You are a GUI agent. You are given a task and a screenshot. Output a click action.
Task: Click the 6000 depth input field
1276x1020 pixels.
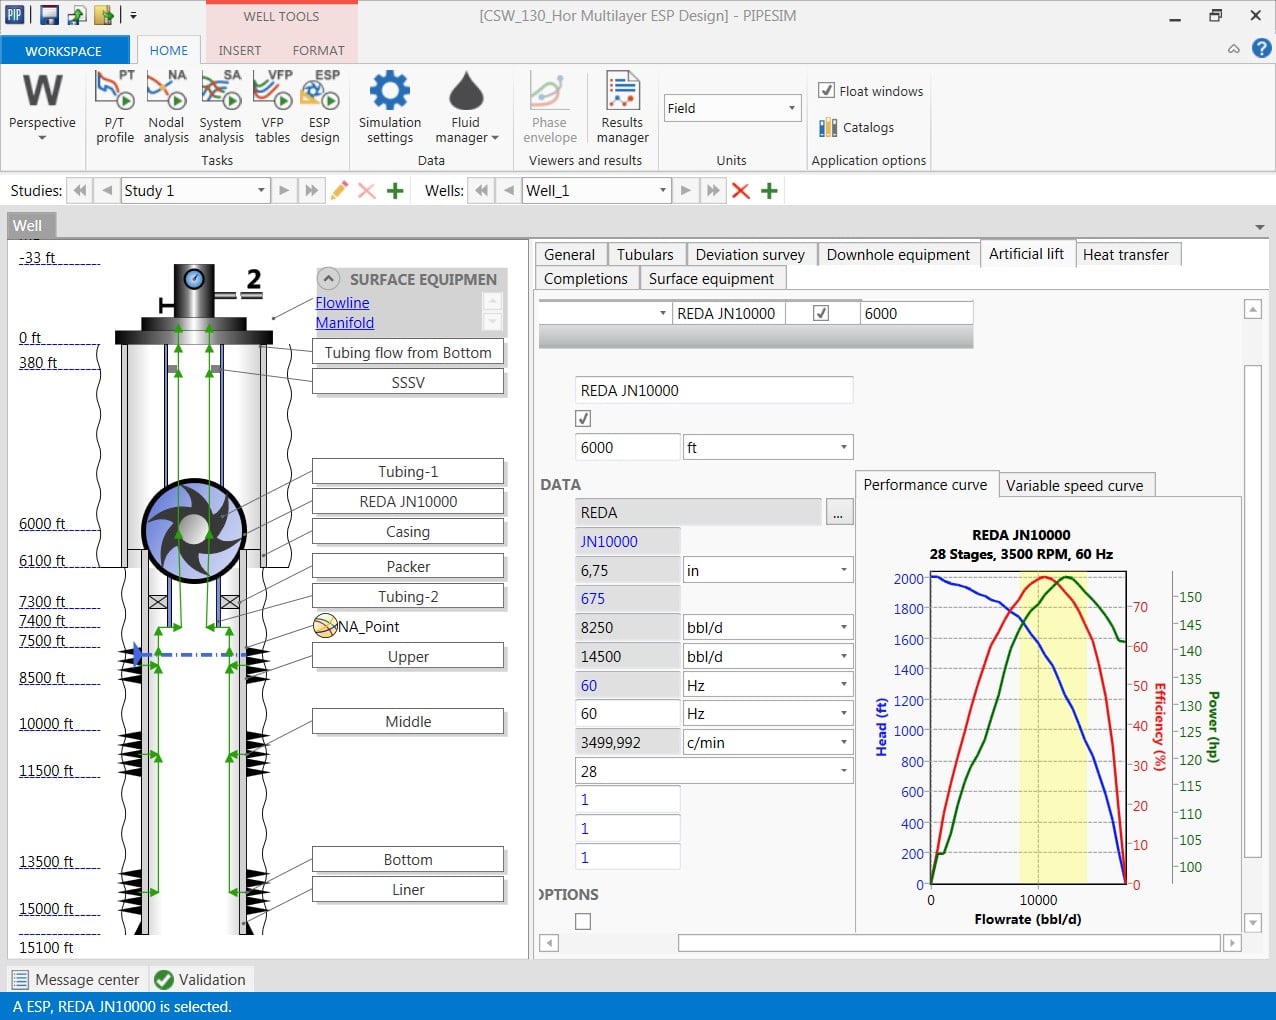tap(628, 447)
